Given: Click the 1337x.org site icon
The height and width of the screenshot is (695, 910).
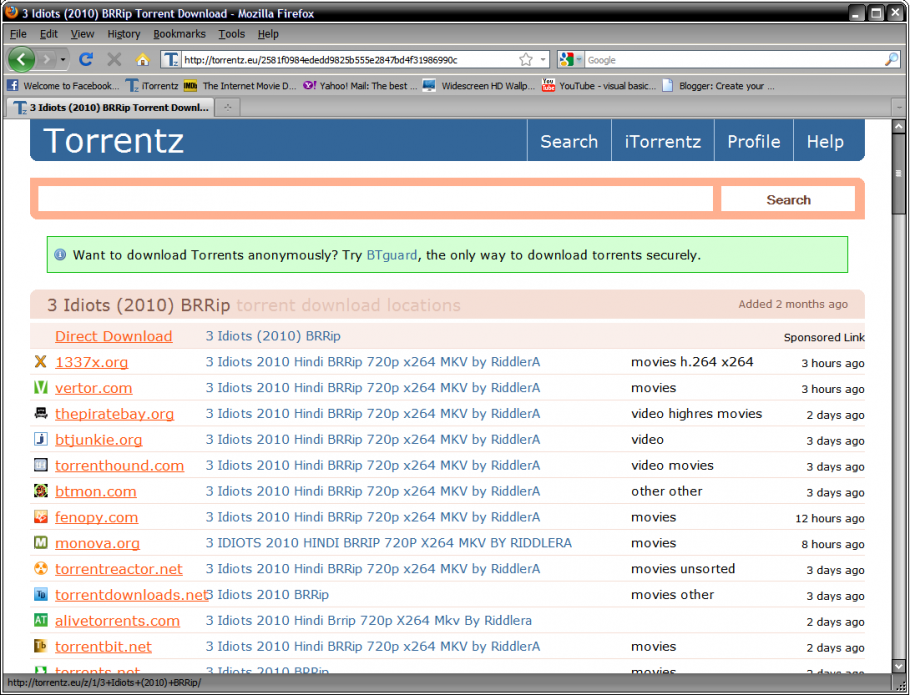Looking at the screenshot, I should click(41, 361).
